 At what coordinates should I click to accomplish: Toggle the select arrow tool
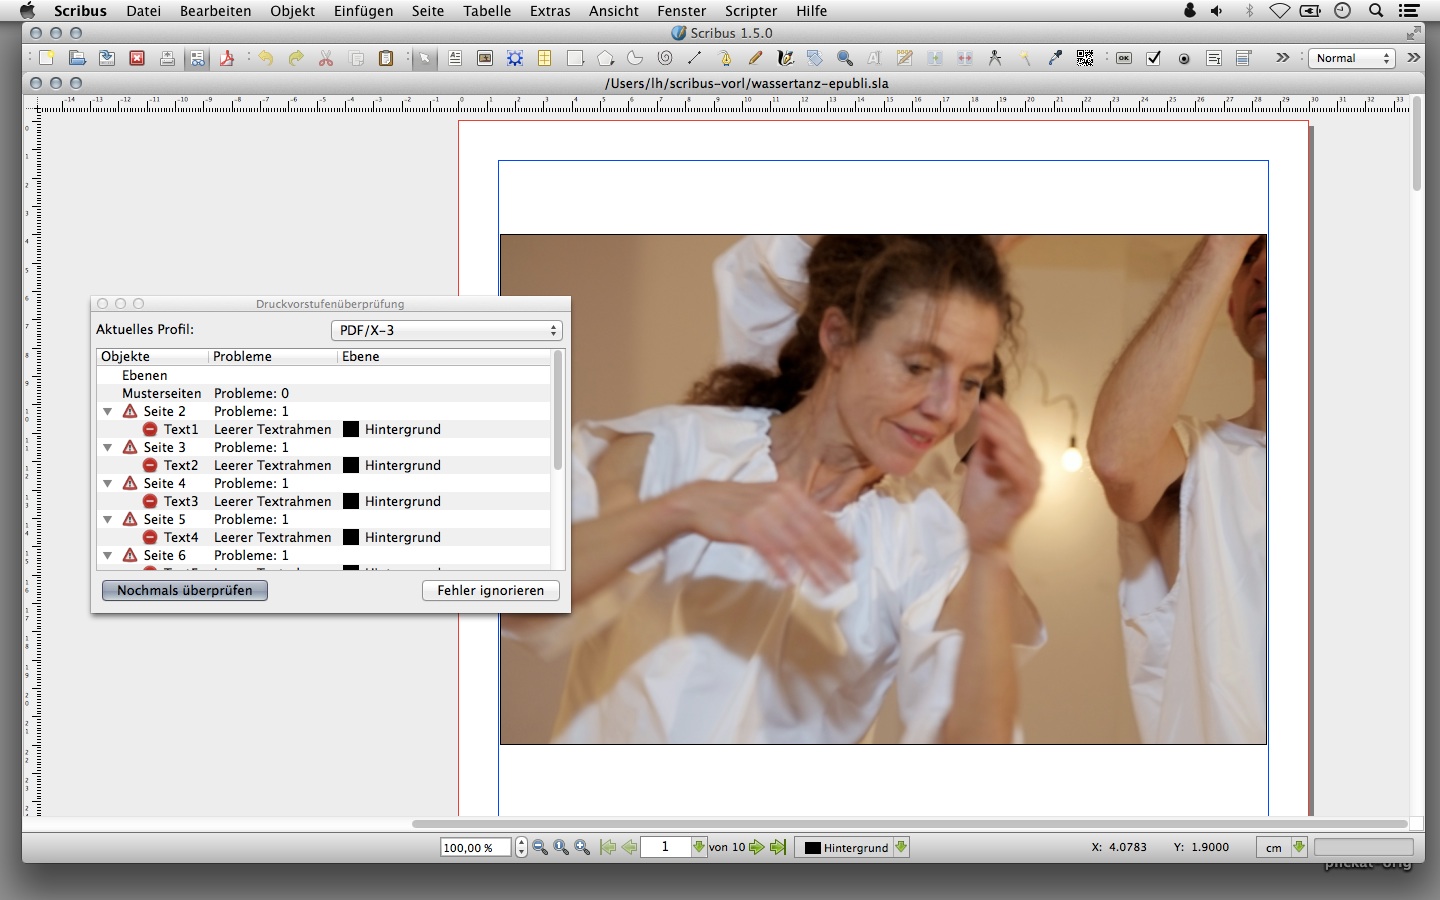pyautogui.click(x=425, y=59)
